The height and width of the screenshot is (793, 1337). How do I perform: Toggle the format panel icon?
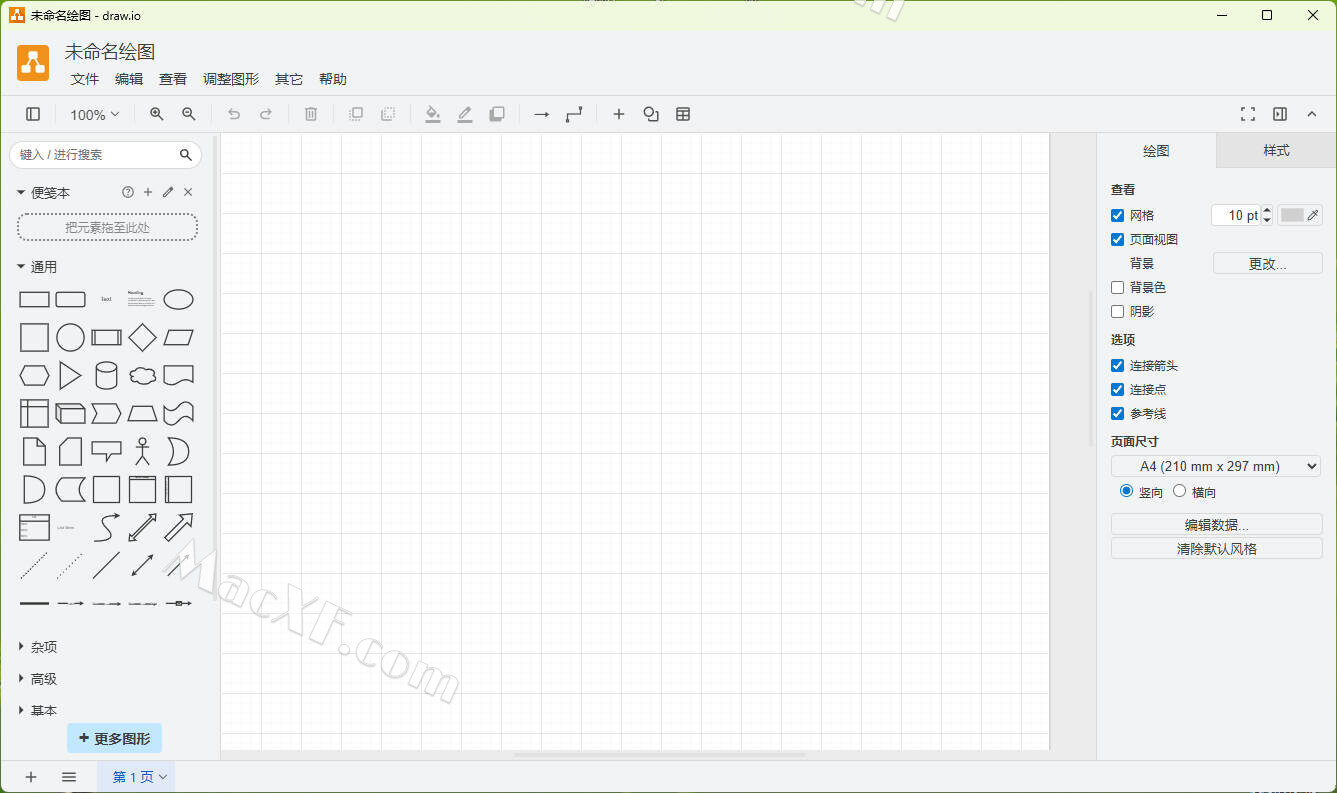pos(1280,114)
